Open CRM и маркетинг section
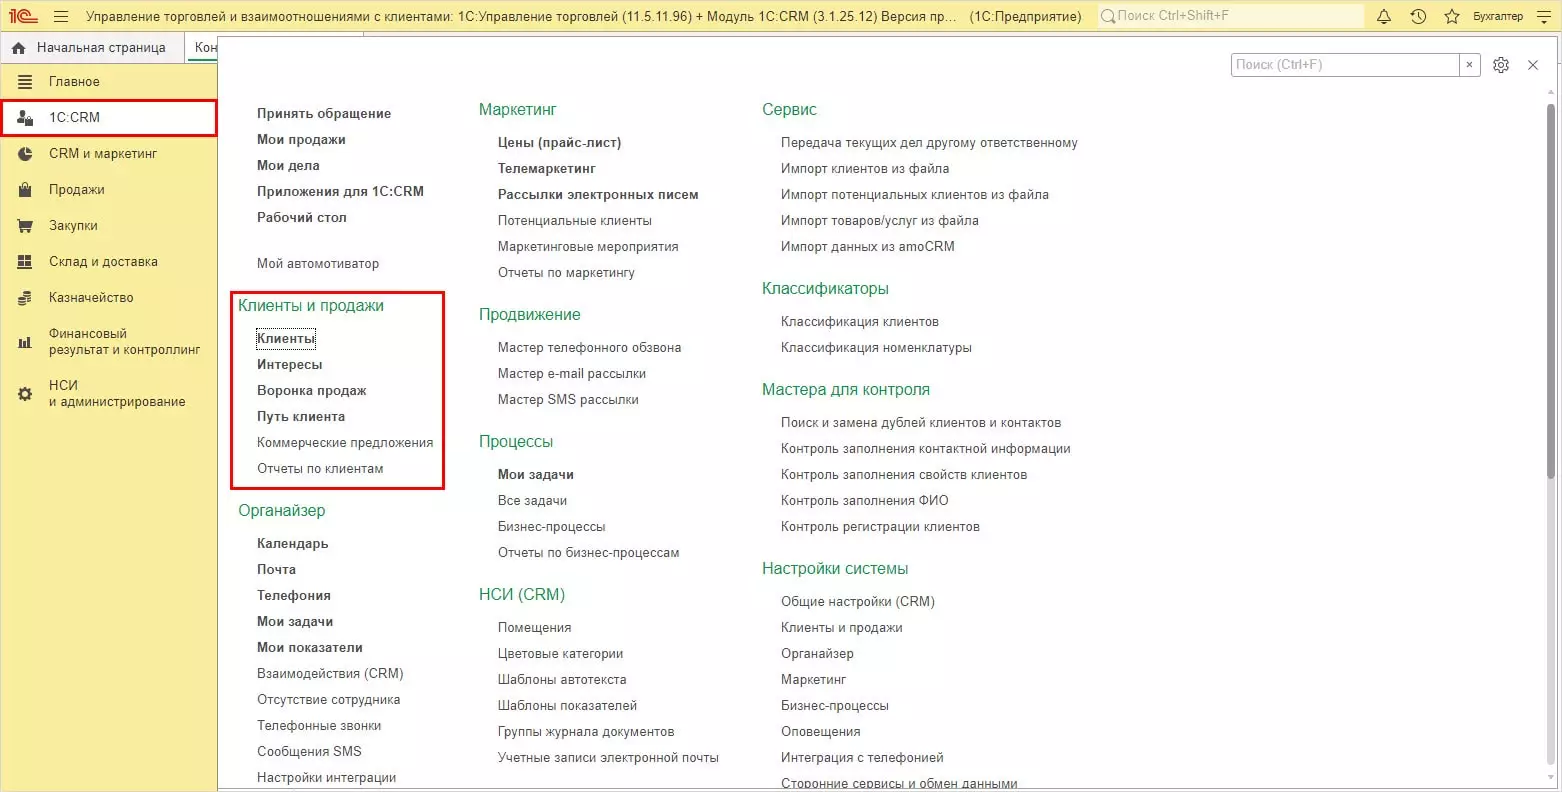 tap(103, 154)
